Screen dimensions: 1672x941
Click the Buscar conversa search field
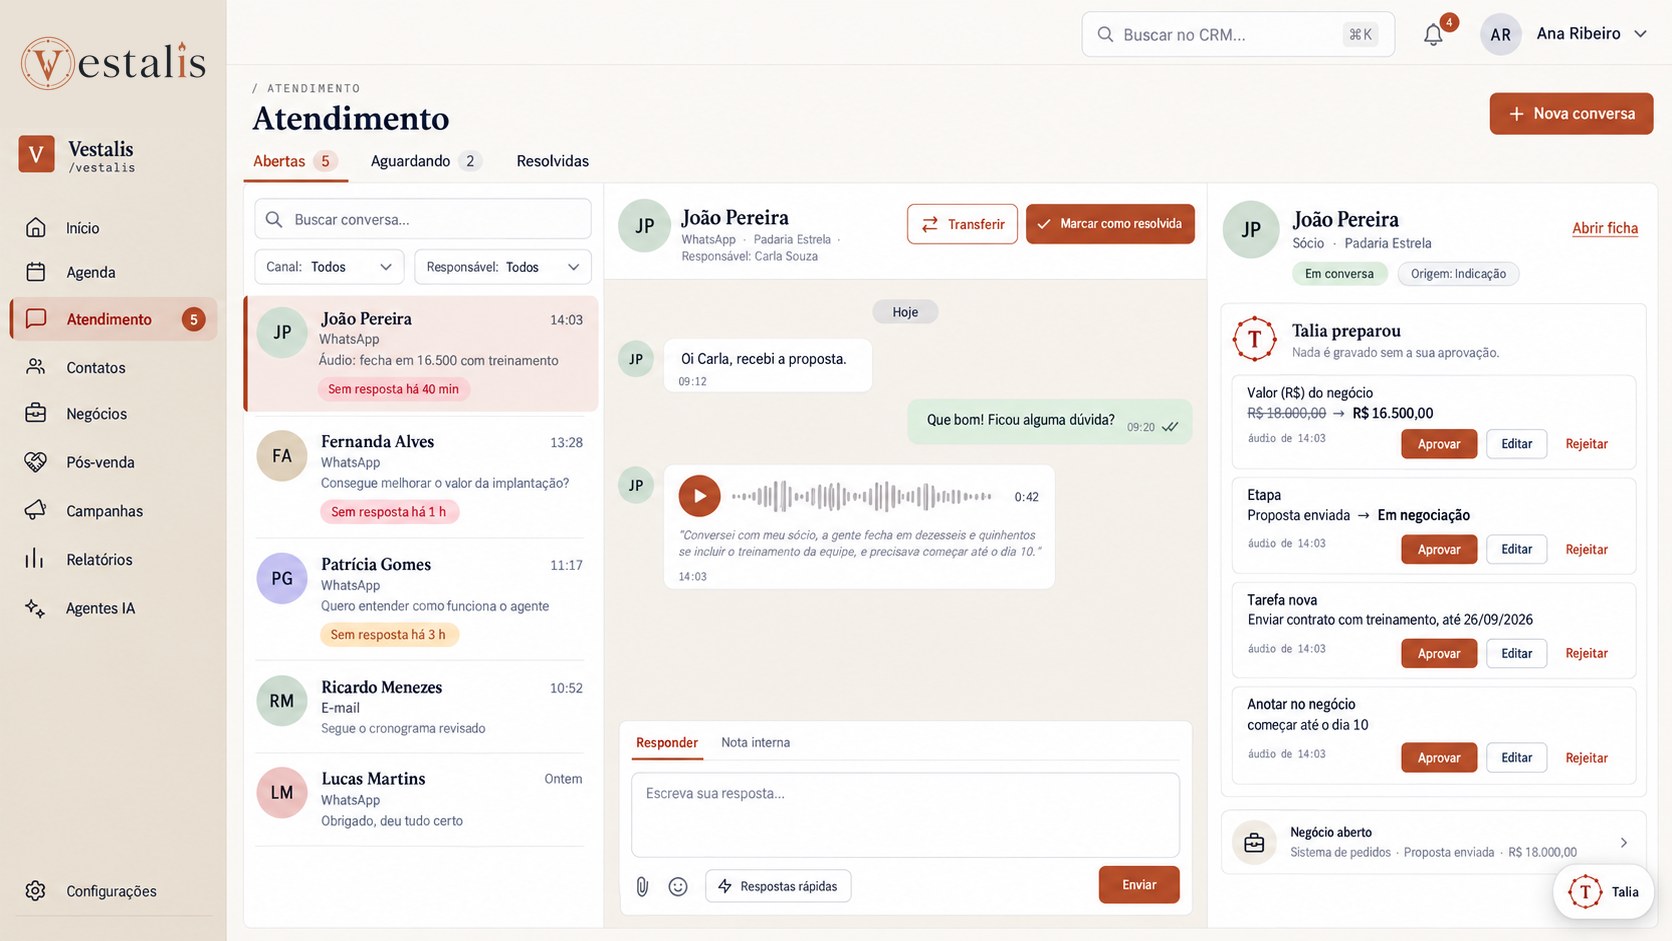coord(423,219)
